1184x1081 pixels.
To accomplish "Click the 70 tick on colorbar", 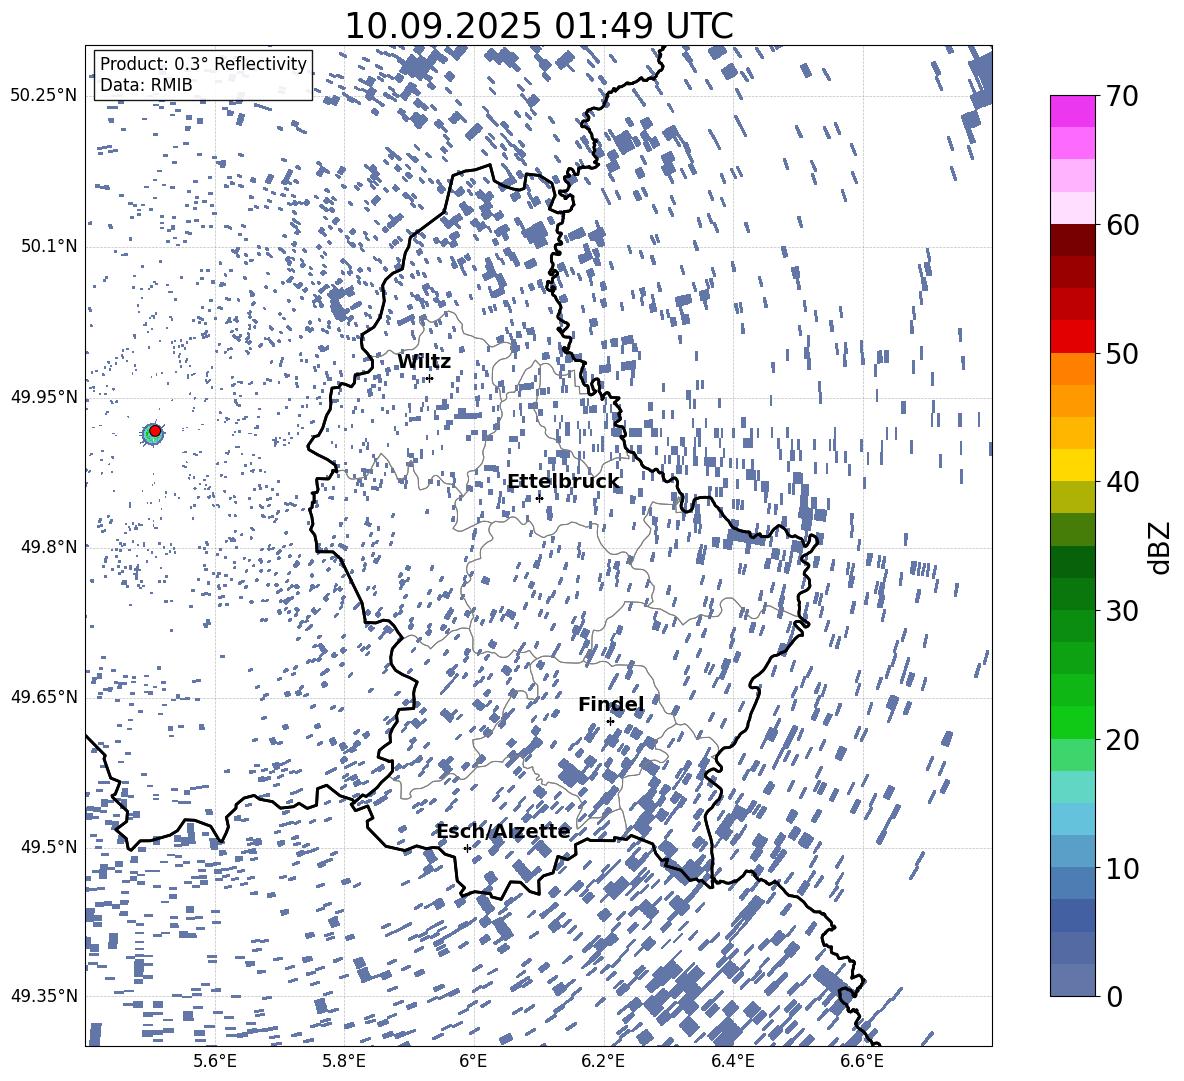I will (1123, 96).
